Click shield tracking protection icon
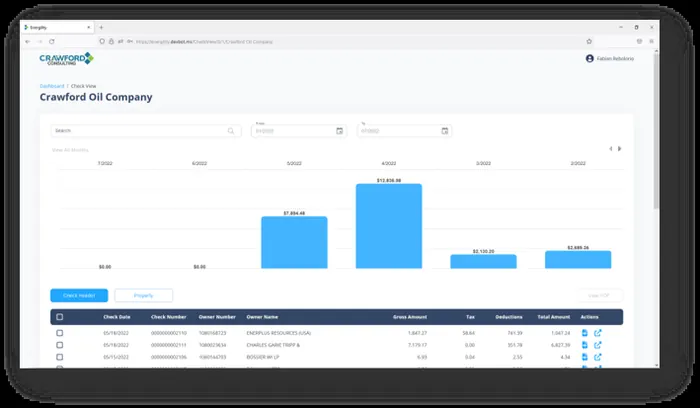This screenshot has height=408, width=700. point(102,42)
